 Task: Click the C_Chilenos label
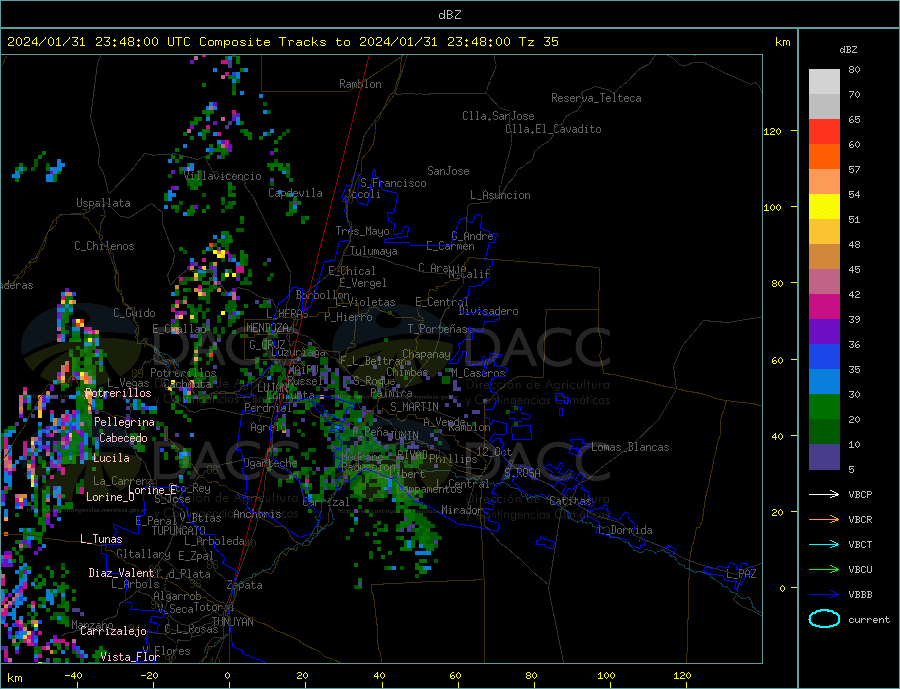pyautogui.click(x=104, y=246)
